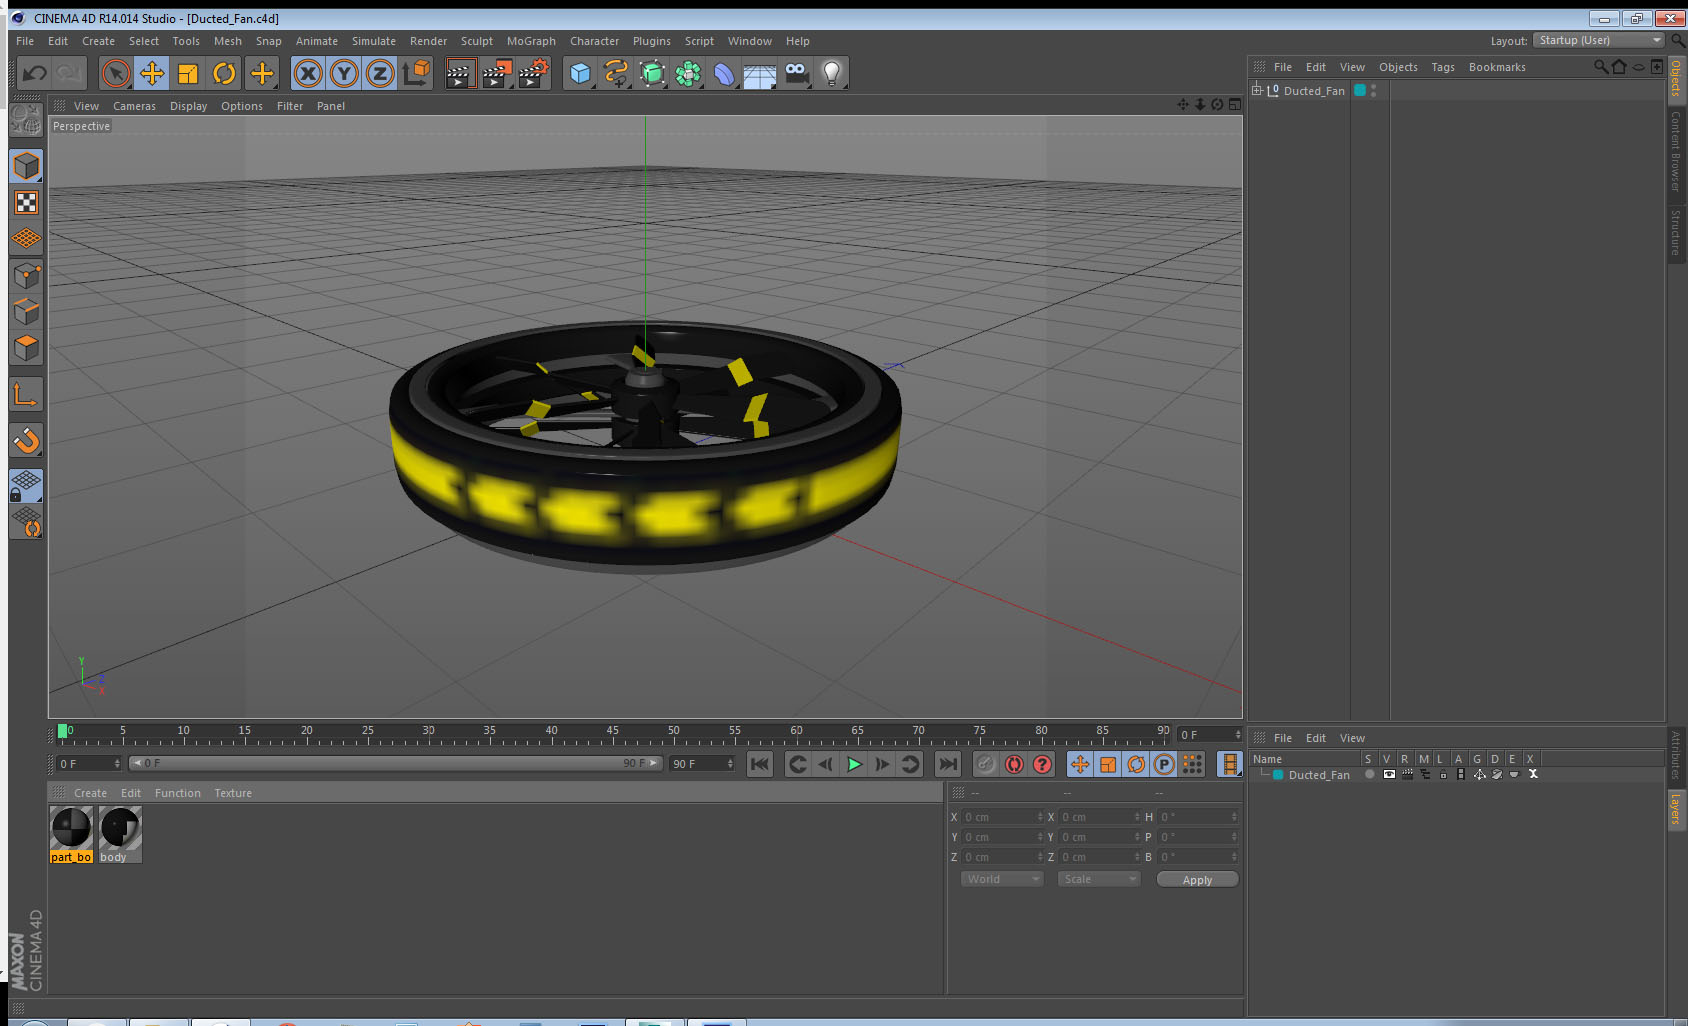
Task: Toggle coordinate system icon
Action: 416,73
